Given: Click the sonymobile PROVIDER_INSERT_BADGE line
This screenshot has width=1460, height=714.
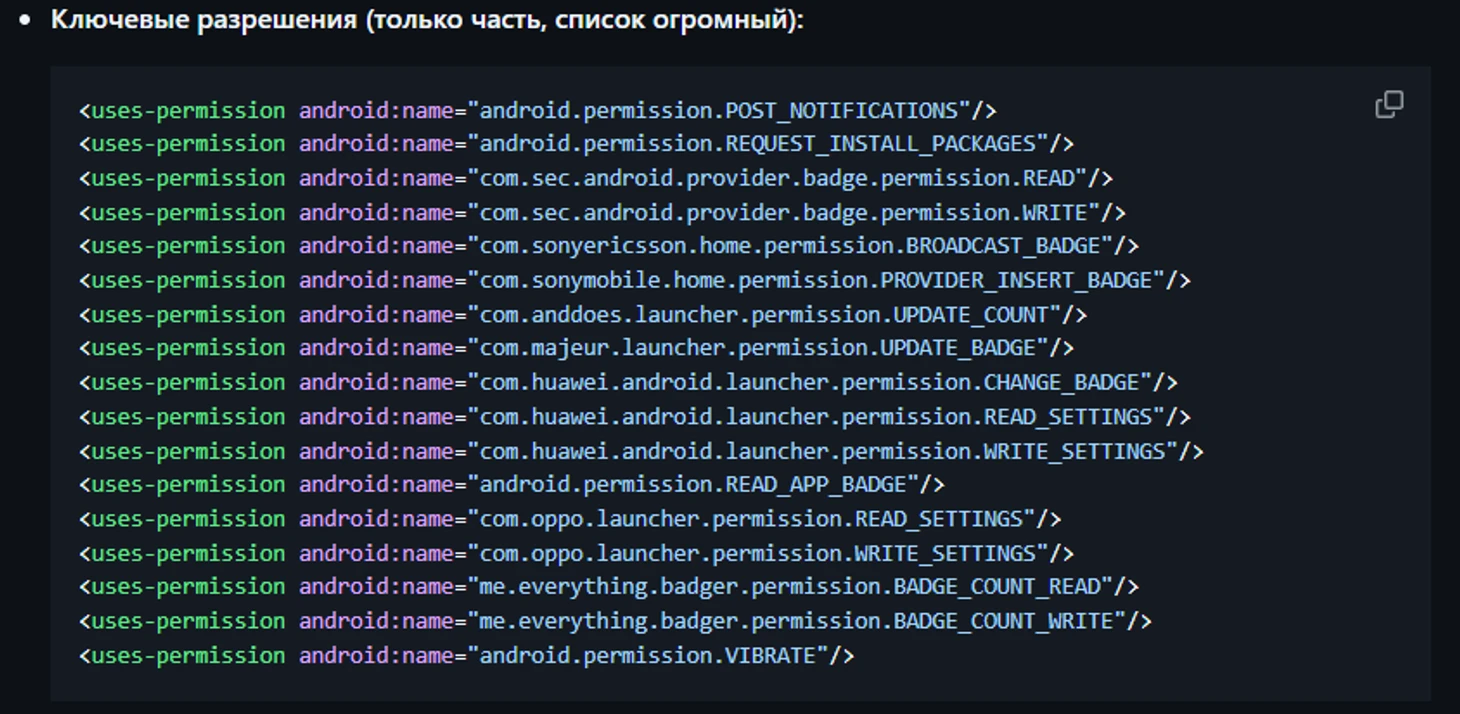Looking at the screenshot, I should click(634, 281).
